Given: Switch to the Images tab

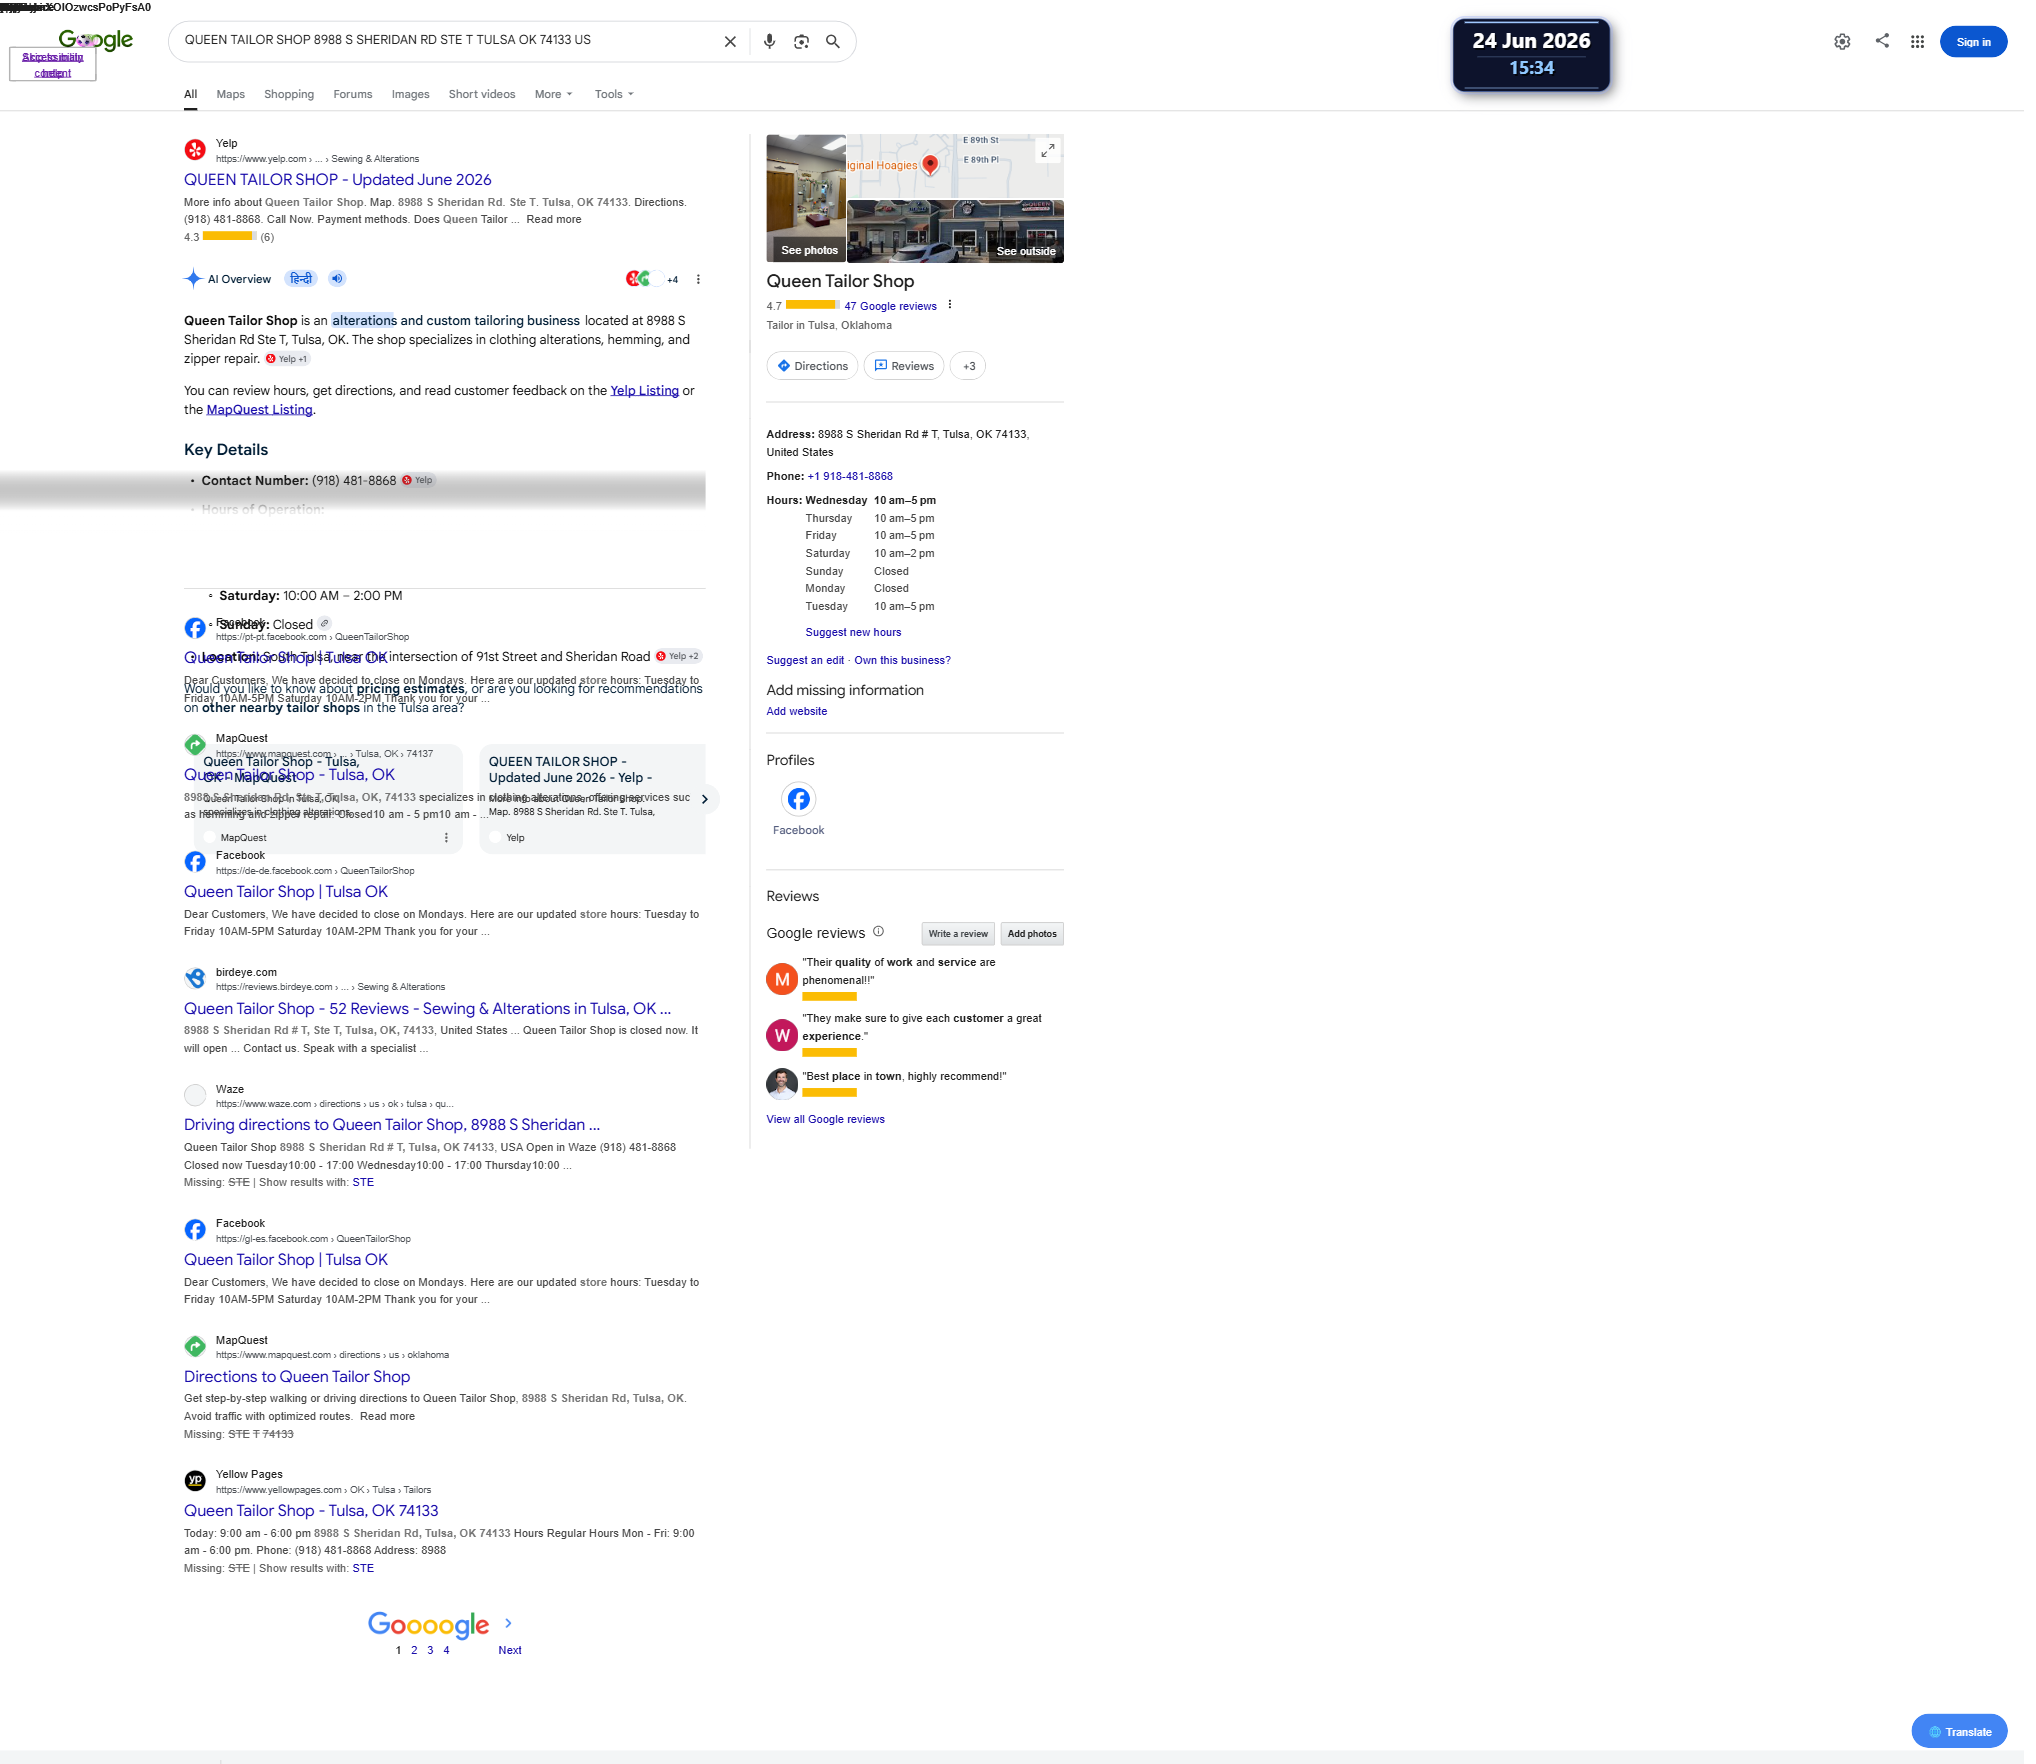Looking at the screenshot, I should pyautogui.click(x=410, y=94).
